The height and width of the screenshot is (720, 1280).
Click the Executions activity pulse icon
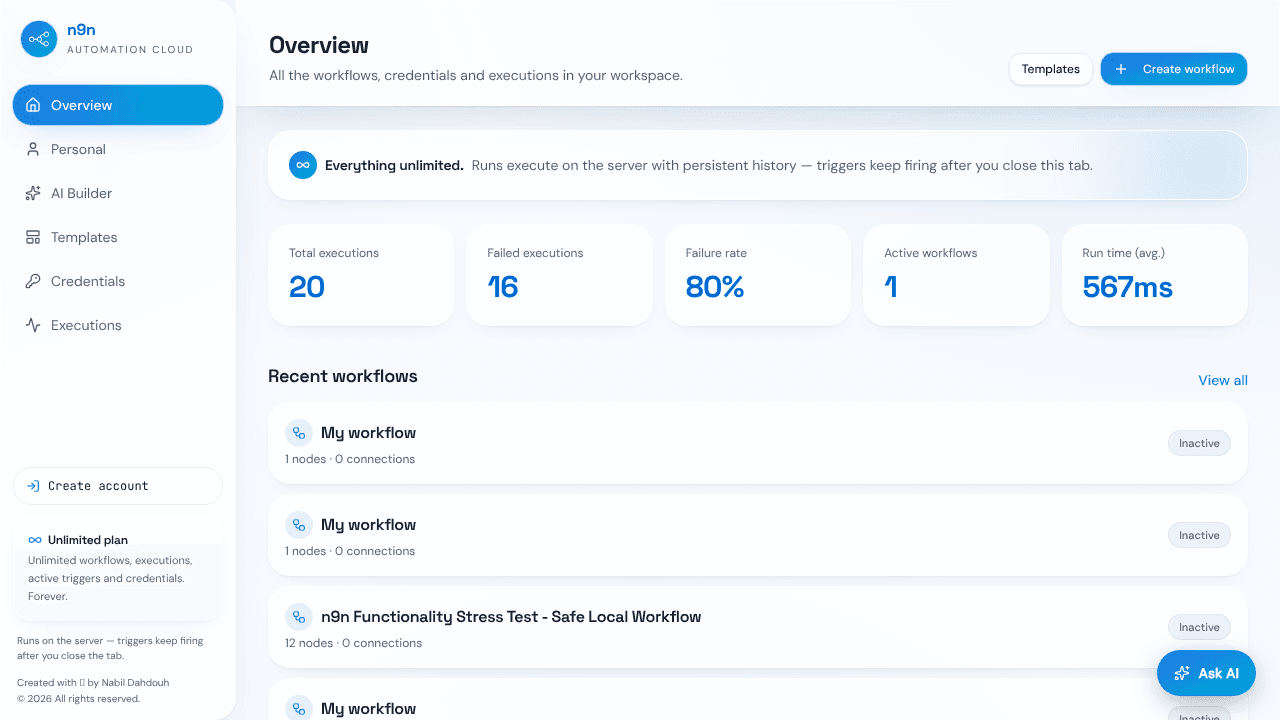tap(33, 325)
